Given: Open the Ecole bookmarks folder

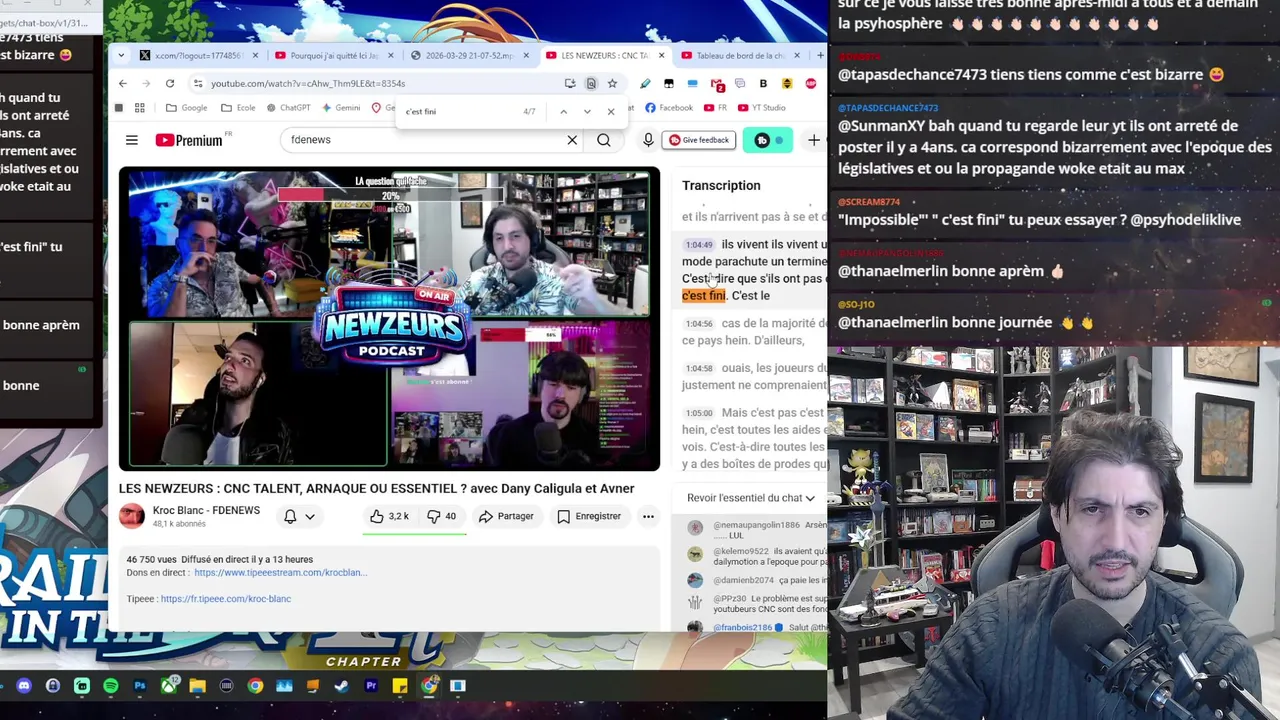Looking at the screenshot, I should tap(238, 108).
